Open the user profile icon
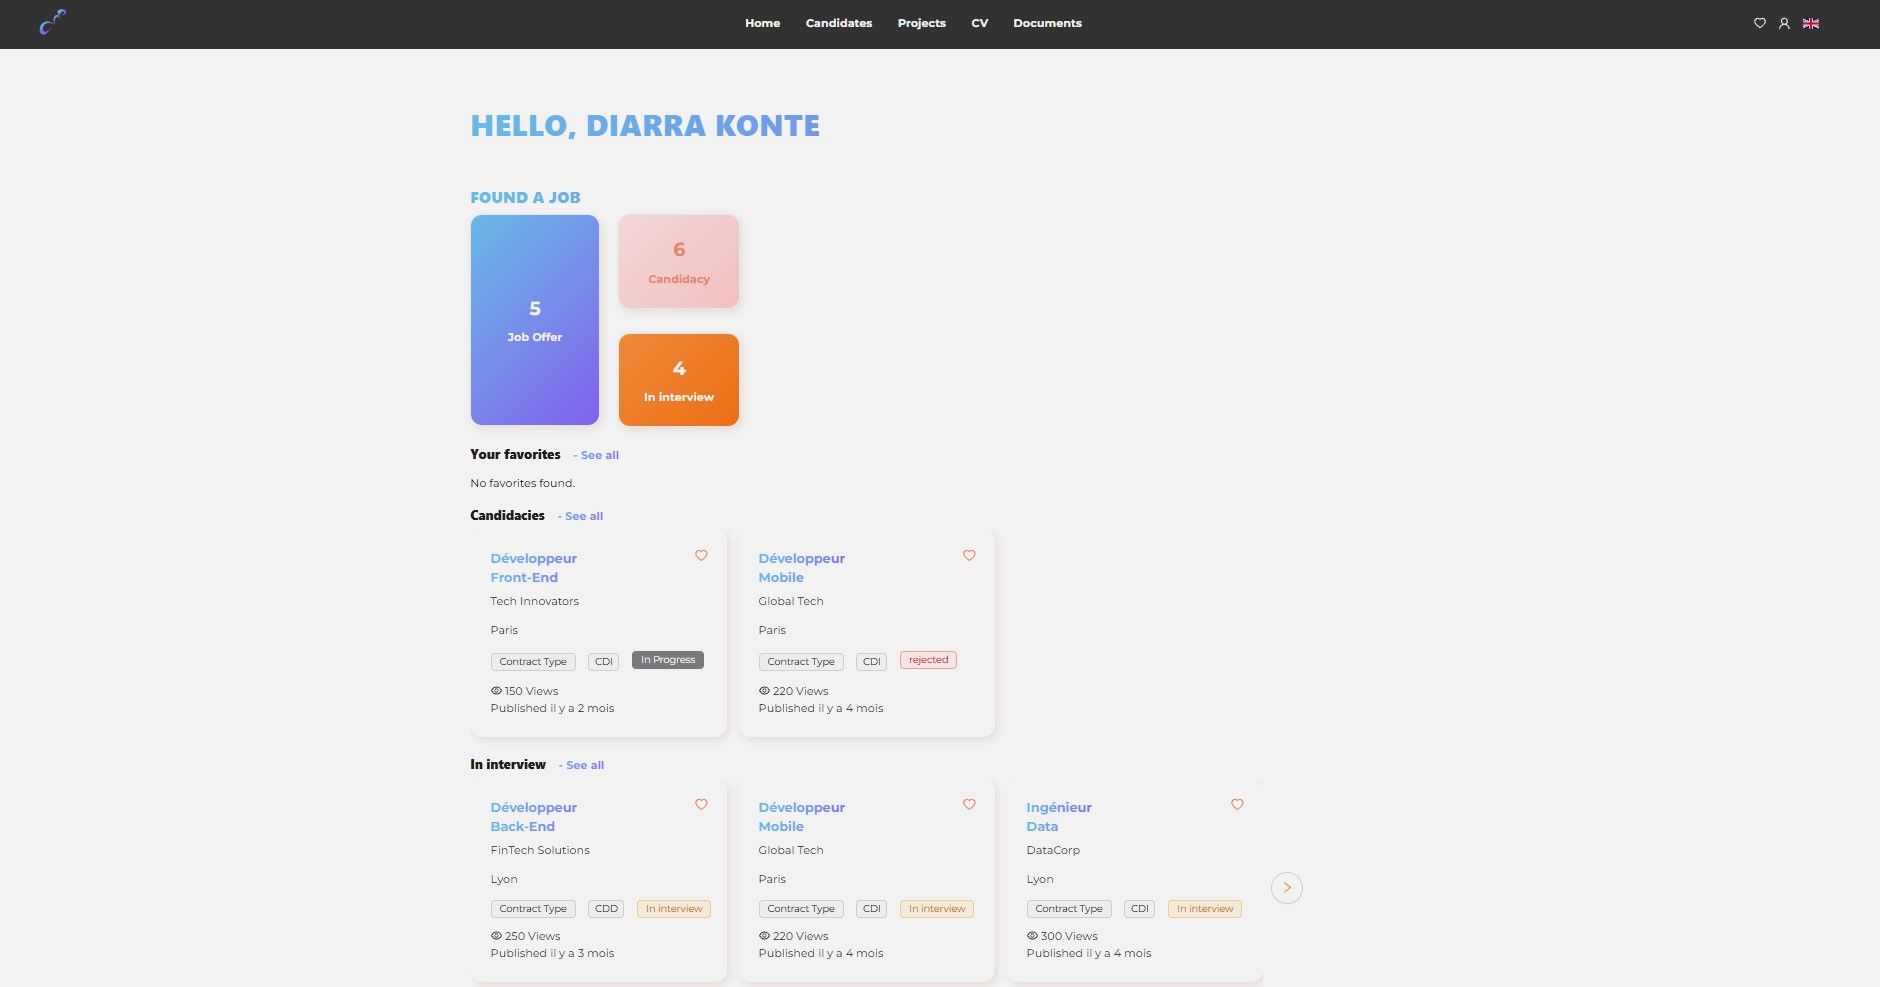Image resolution: width=1880 pixels, height=987 pixels. click(1784, 23)
